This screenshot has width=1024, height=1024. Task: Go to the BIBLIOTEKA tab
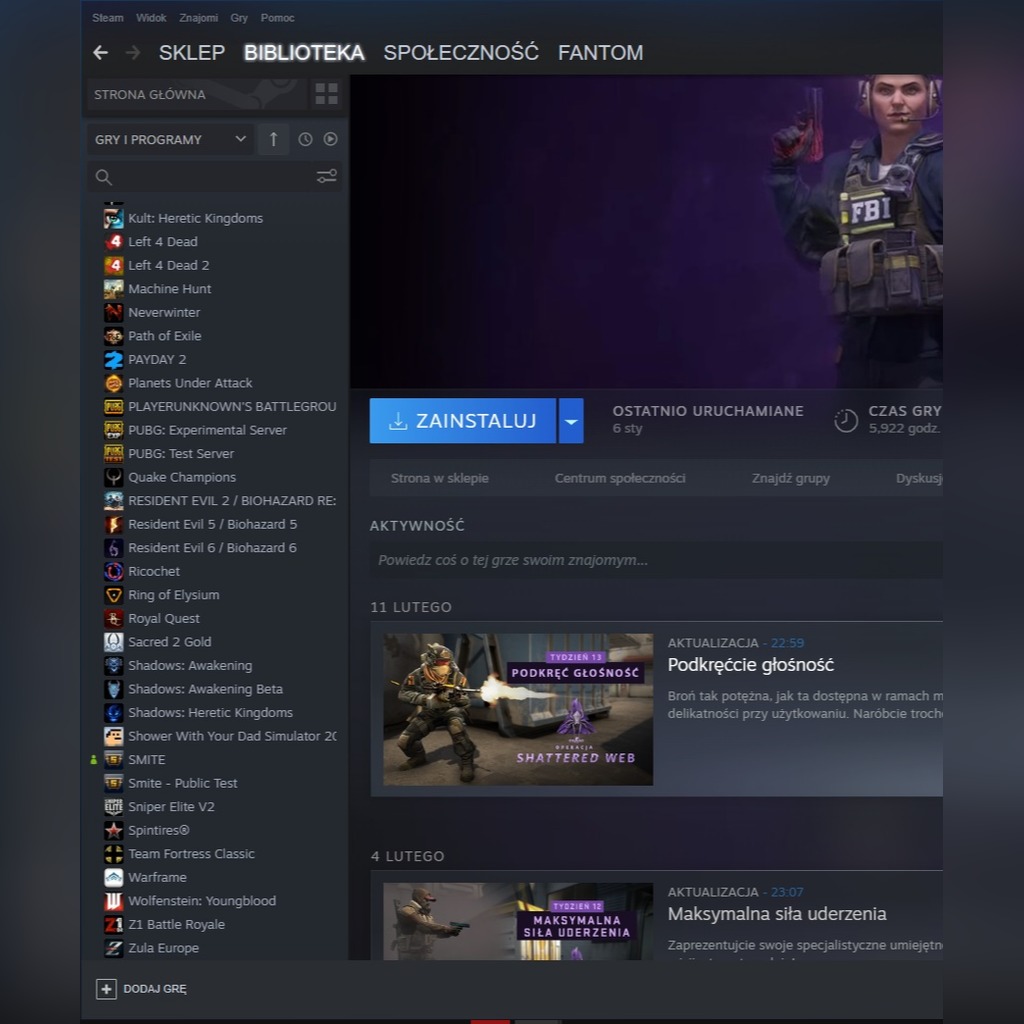(304, 53)
